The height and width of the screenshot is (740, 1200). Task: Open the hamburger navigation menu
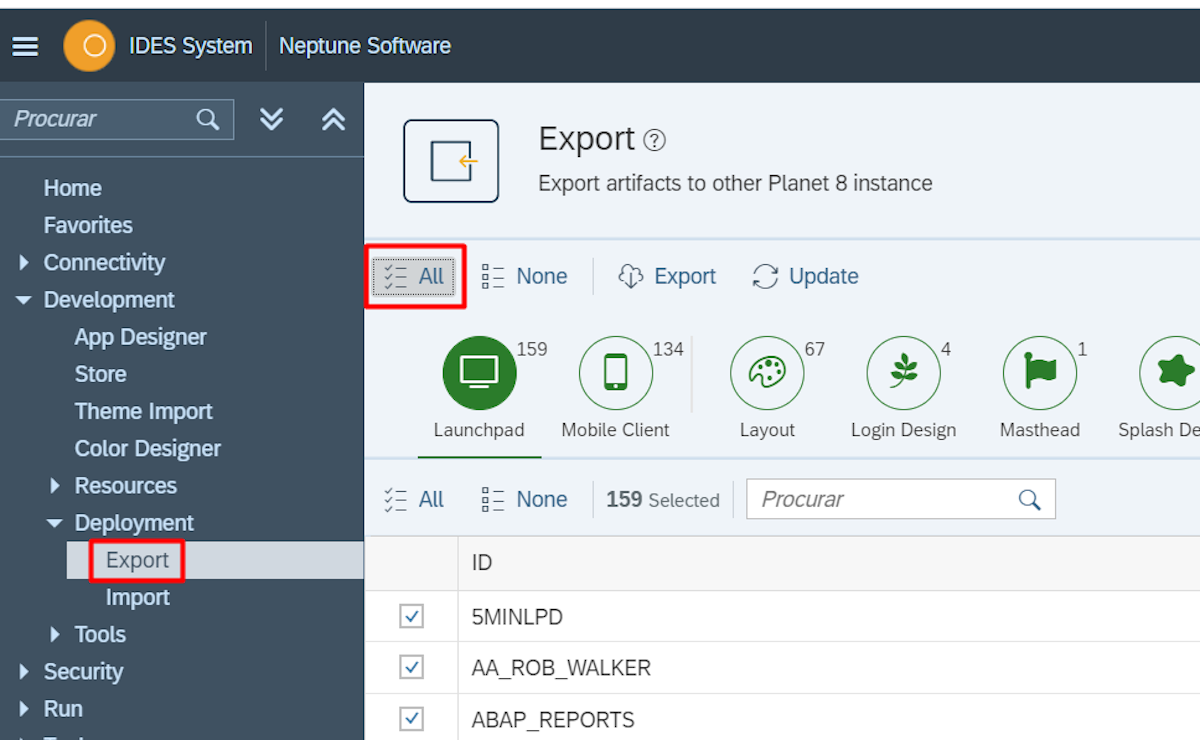click(25, 46)
